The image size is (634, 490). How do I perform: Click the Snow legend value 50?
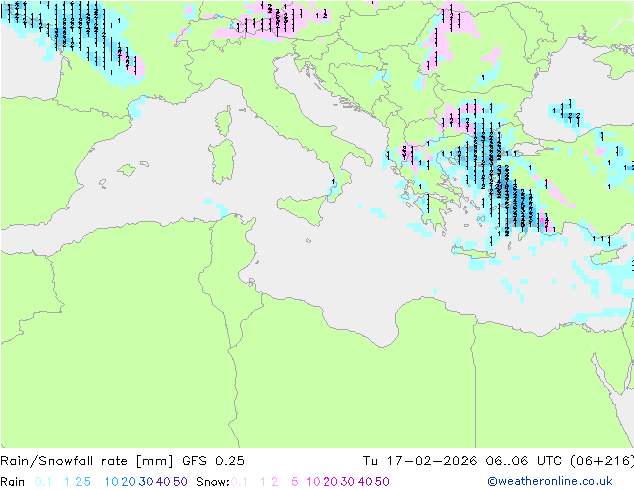click(382, 482)
